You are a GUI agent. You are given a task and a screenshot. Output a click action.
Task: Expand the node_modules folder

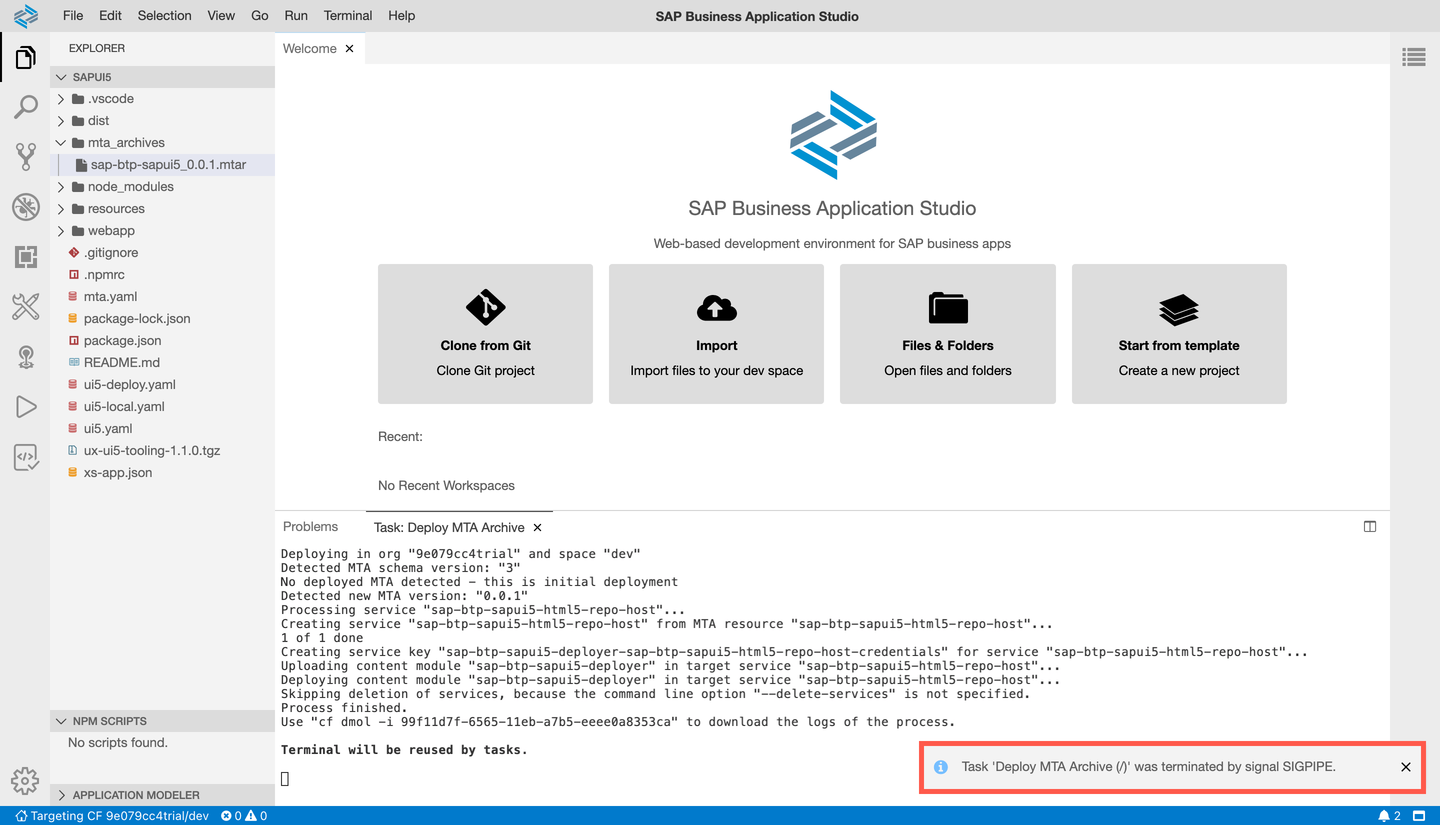click(x=162, y=187)
